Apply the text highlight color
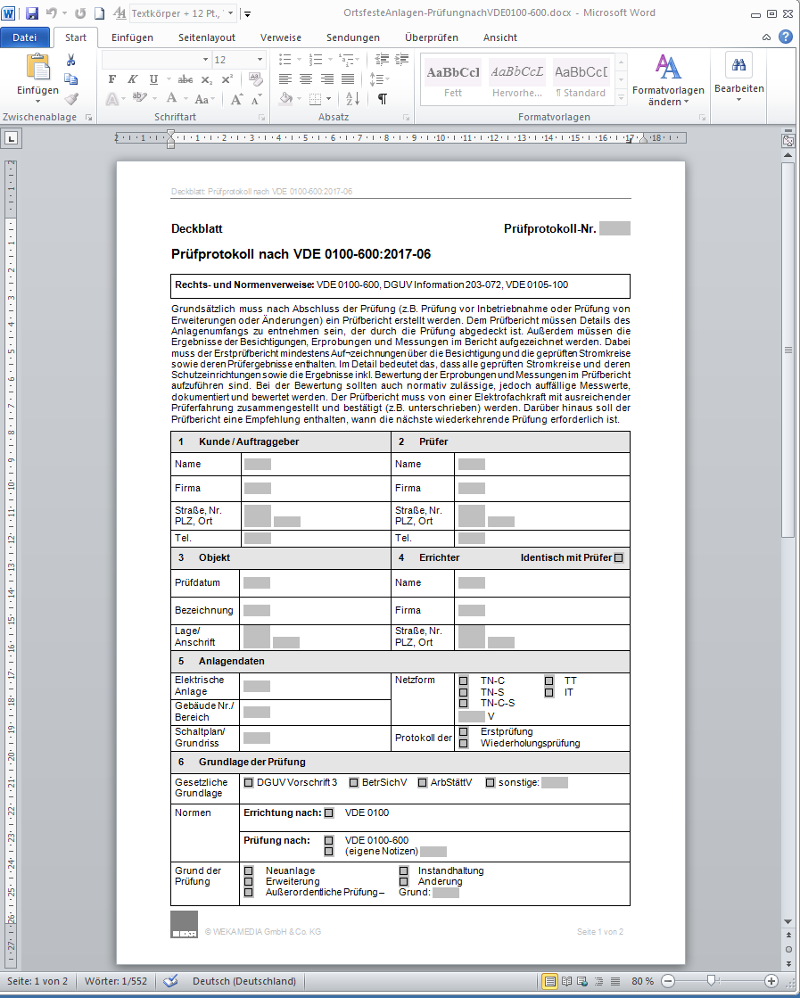Viewport: 800px width, 998px height. tap(139, 99)
